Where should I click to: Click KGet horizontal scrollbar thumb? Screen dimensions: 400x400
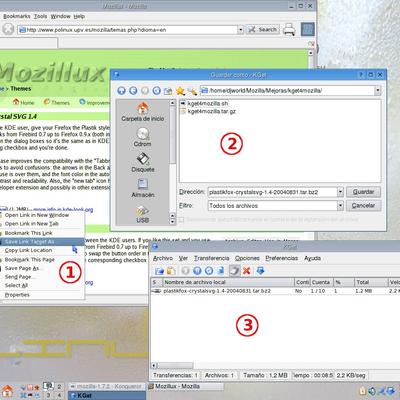[175, 365]
